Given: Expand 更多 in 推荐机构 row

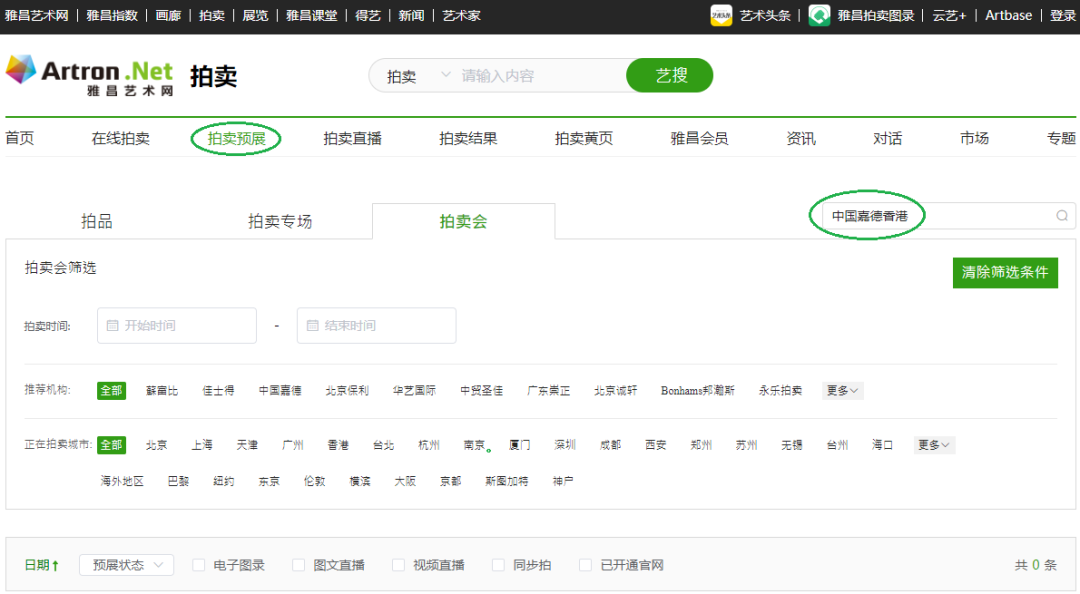Looking at the screenshot, I should click(x=842, y=391).
